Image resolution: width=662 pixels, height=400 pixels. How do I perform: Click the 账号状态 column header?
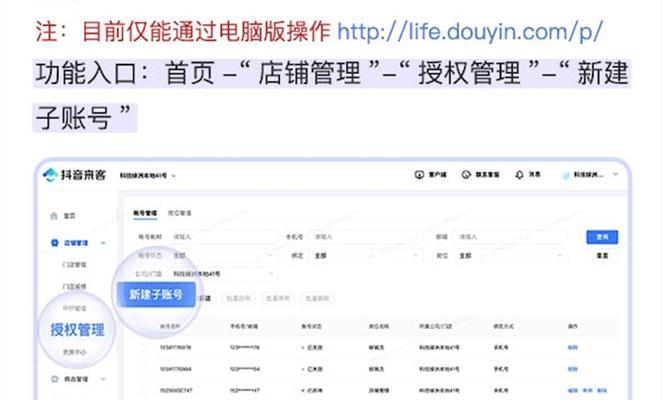click(312, 327)
